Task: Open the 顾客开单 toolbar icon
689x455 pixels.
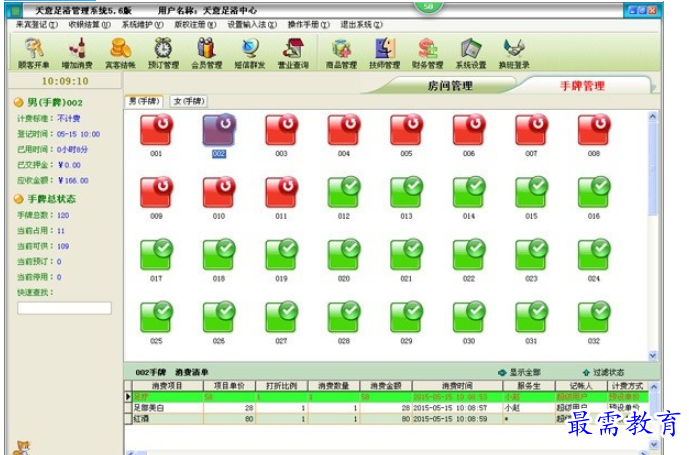Action: pos(34,53)
